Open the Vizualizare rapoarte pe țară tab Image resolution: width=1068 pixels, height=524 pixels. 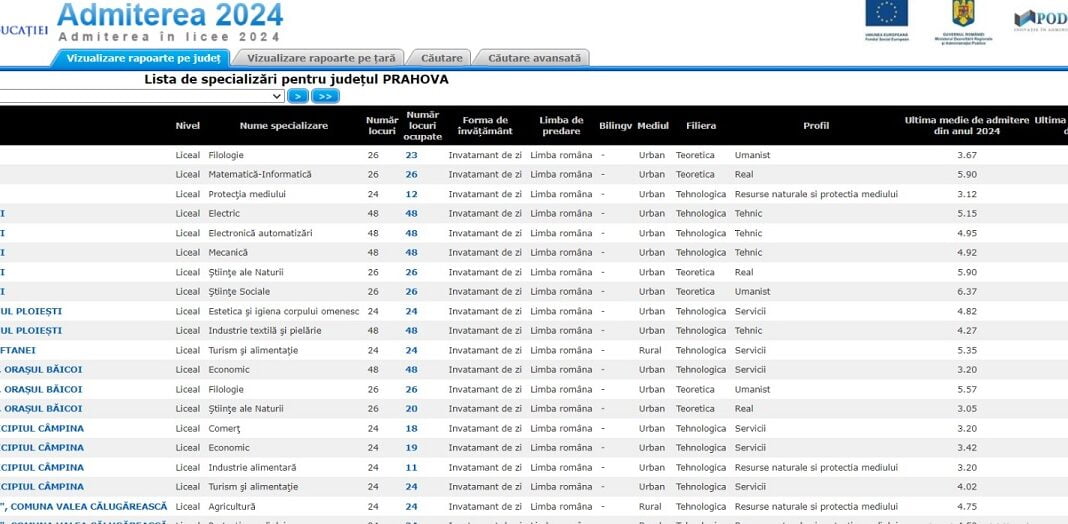(x=321, y=58)
